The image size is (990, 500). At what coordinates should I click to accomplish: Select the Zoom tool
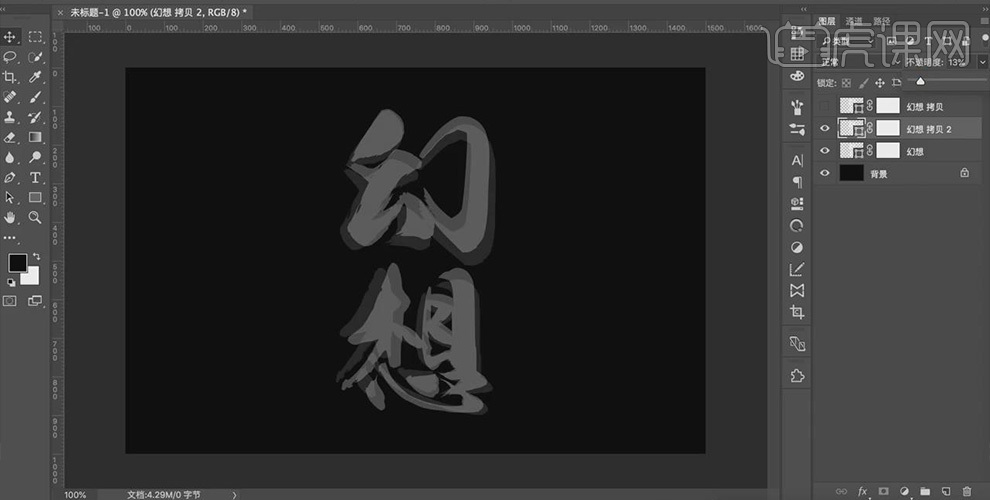pos(35,218)
